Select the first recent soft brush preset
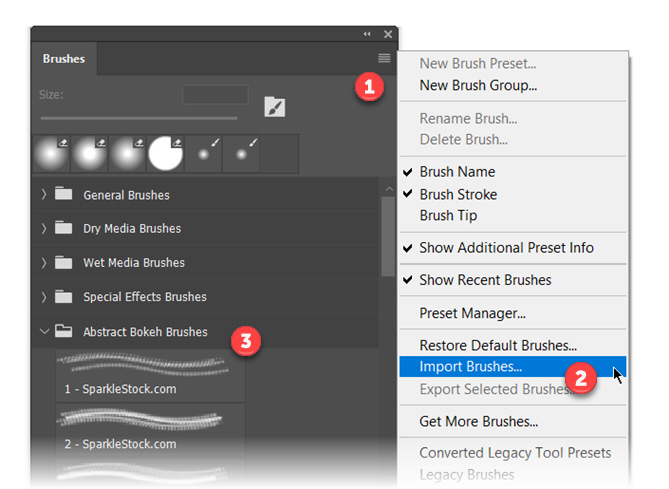The height and width of the screenshot is (489, 669). tap(51, 155)
